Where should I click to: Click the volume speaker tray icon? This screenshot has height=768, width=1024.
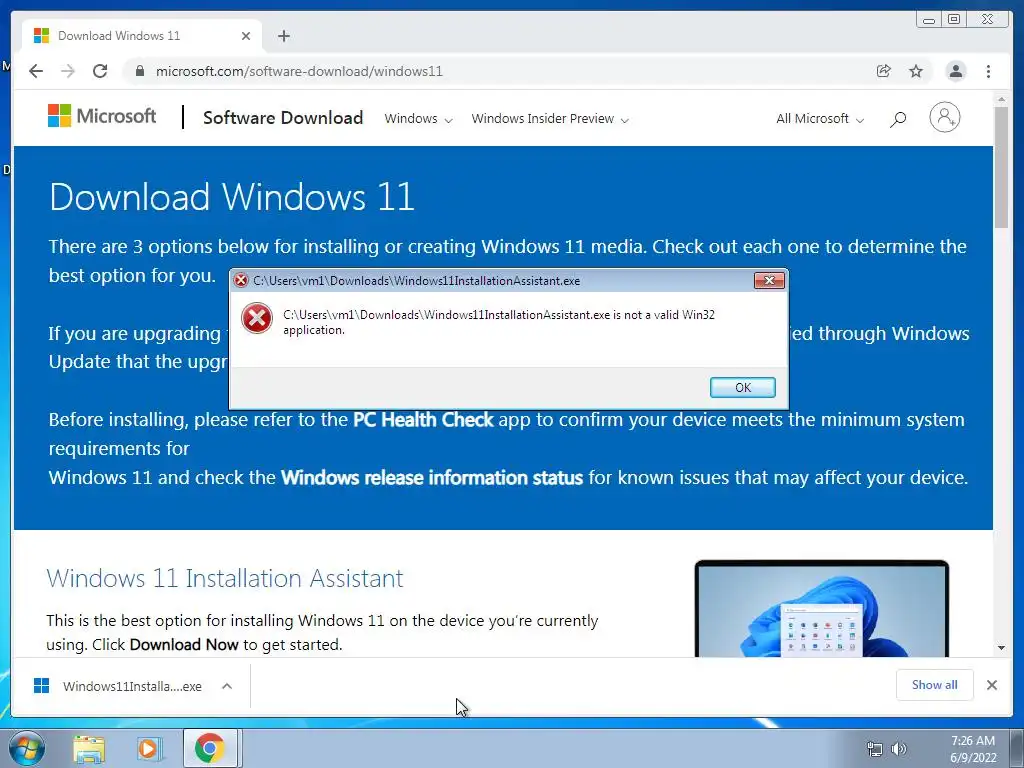899,749
